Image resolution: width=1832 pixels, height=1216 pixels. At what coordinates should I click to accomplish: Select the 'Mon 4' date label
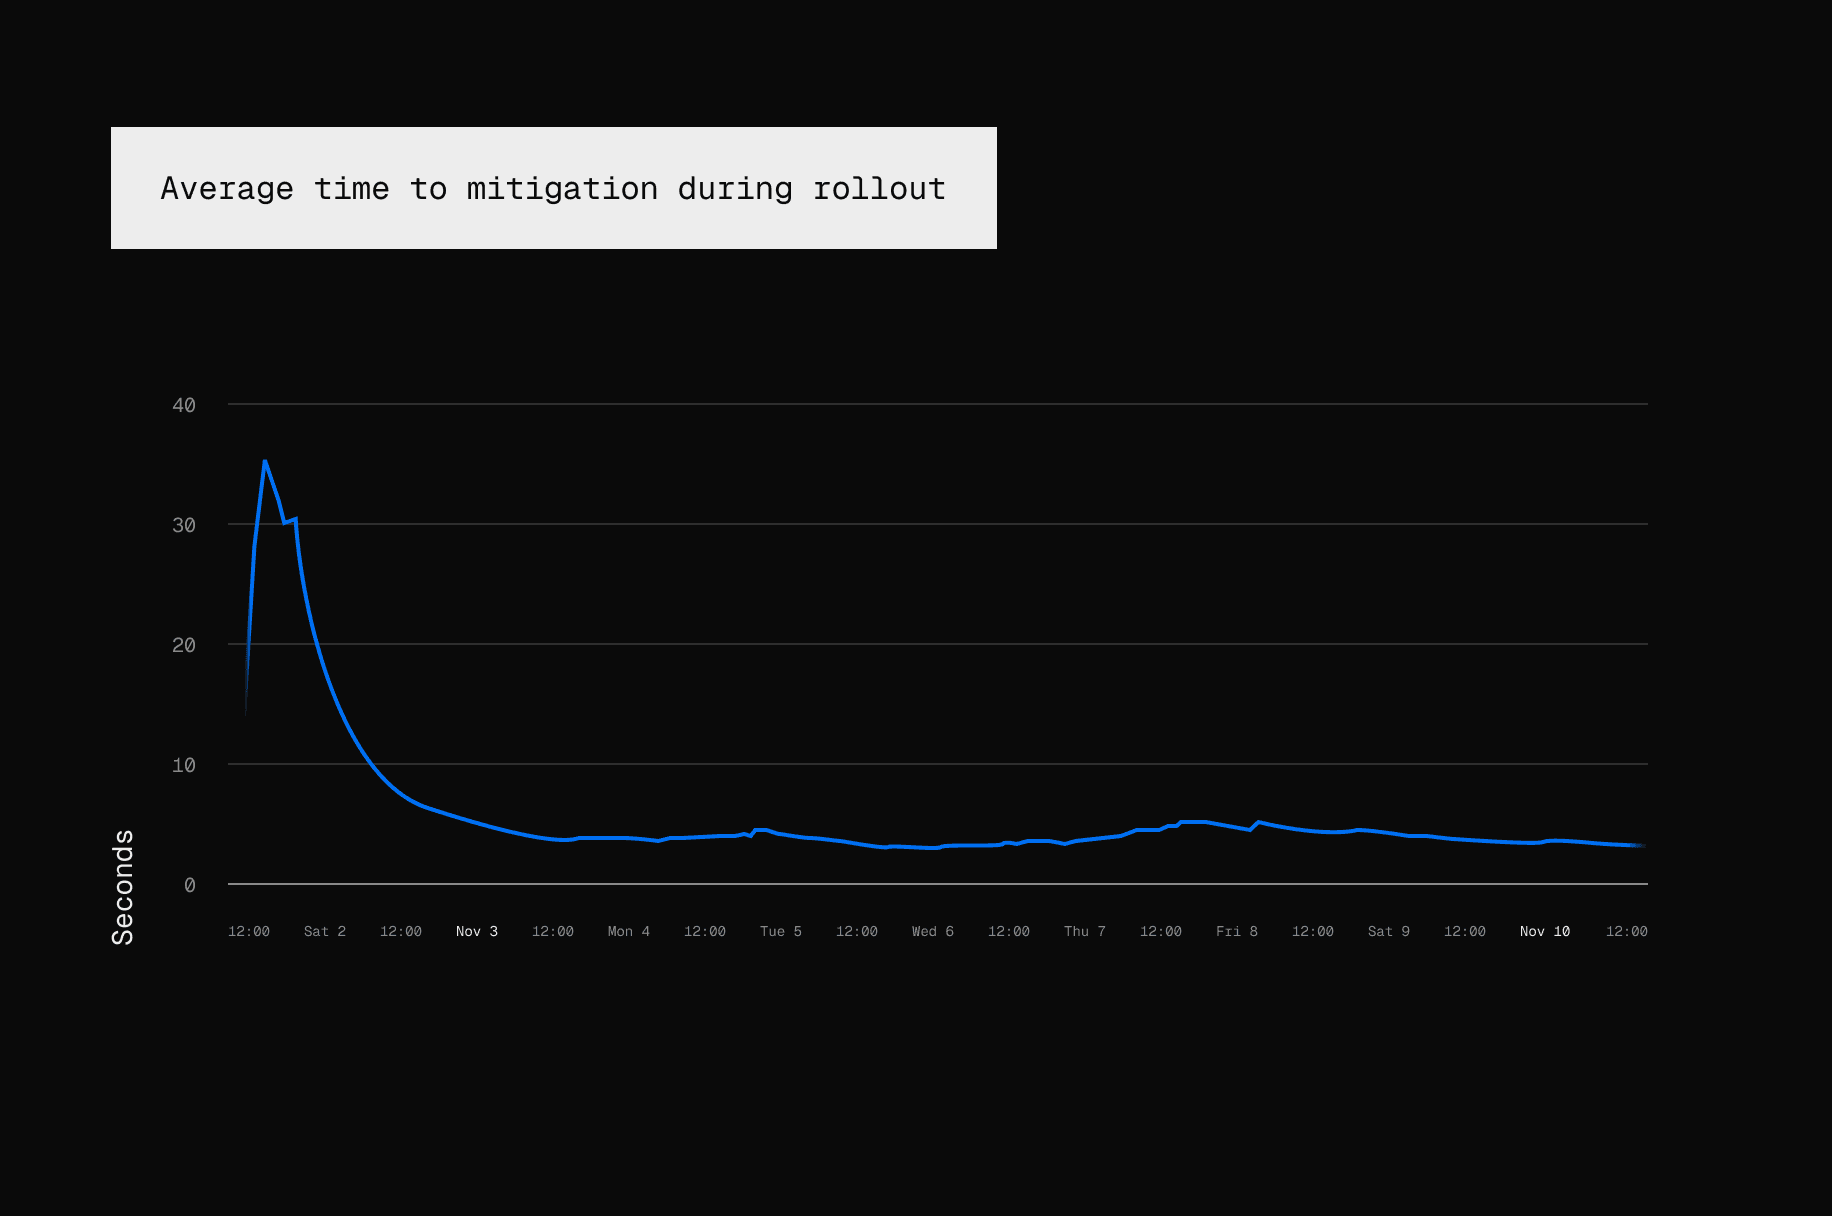(629, 931)
